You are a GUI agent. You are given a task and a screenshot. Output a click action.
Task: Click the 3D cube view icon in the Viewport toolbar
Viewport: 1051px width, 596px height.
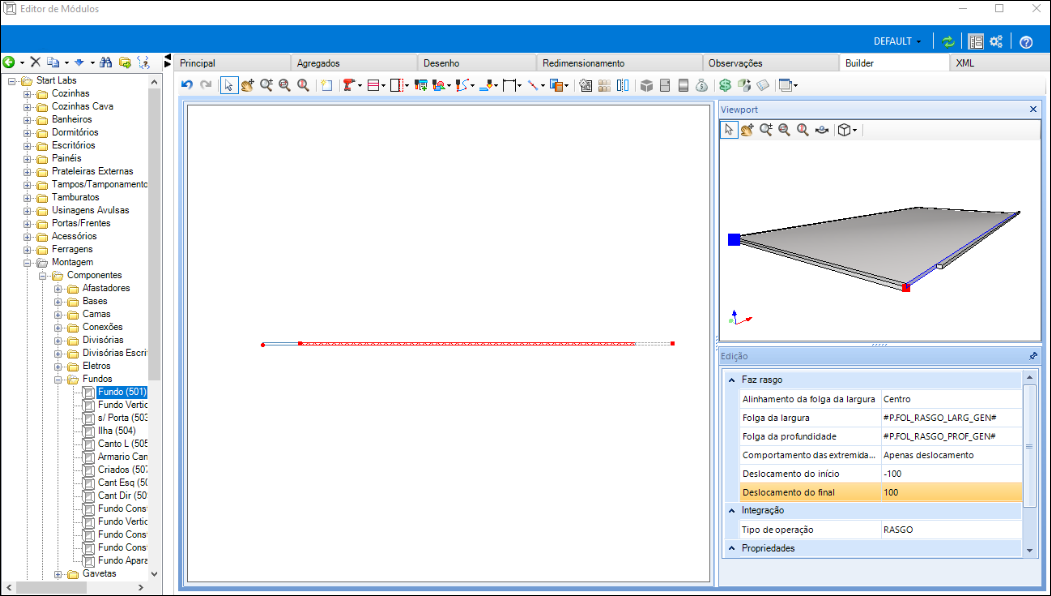tap(844, 130)
